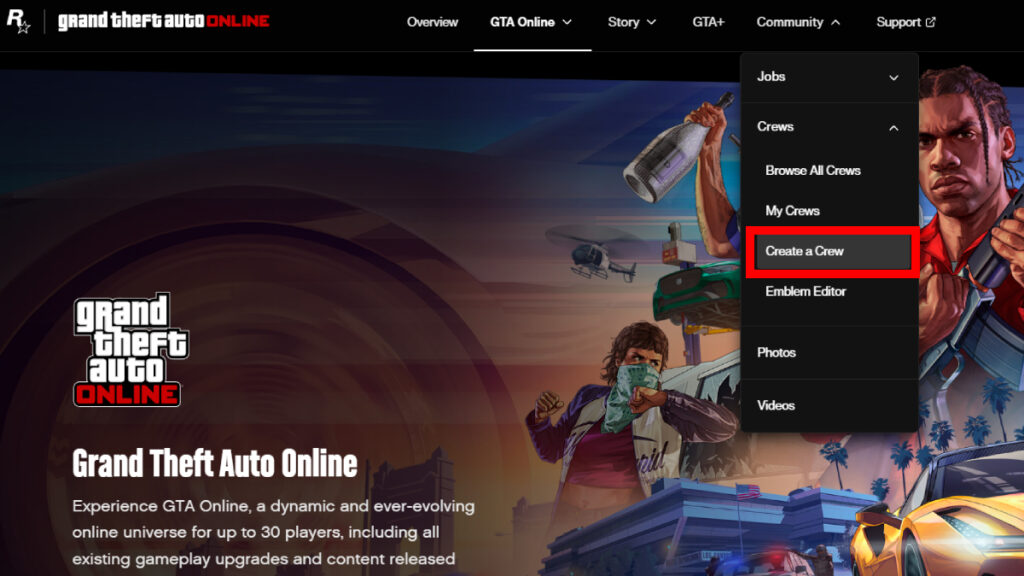
Task: Click the Rockstar Games logo icon
Action: (x=18, y=21)
